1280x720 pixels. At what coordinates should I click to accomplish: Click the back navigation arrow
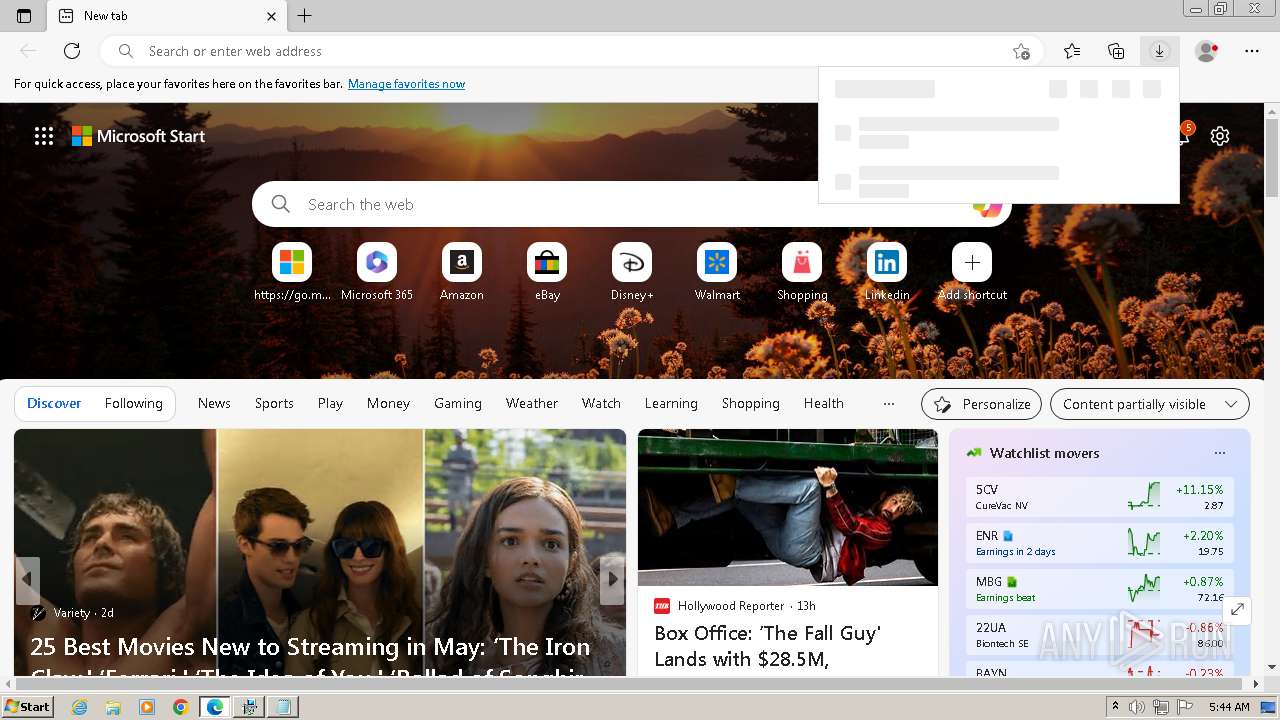coord(28,51)
